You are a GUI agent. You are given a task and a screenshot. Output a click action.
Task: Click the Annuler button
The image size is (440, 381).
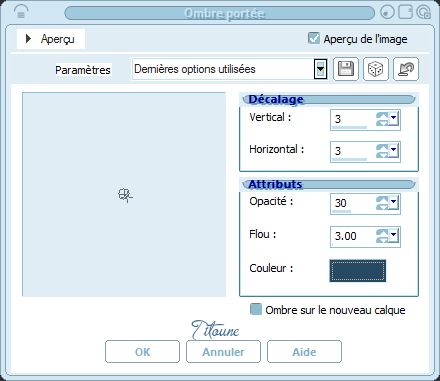tap(223, 352)
